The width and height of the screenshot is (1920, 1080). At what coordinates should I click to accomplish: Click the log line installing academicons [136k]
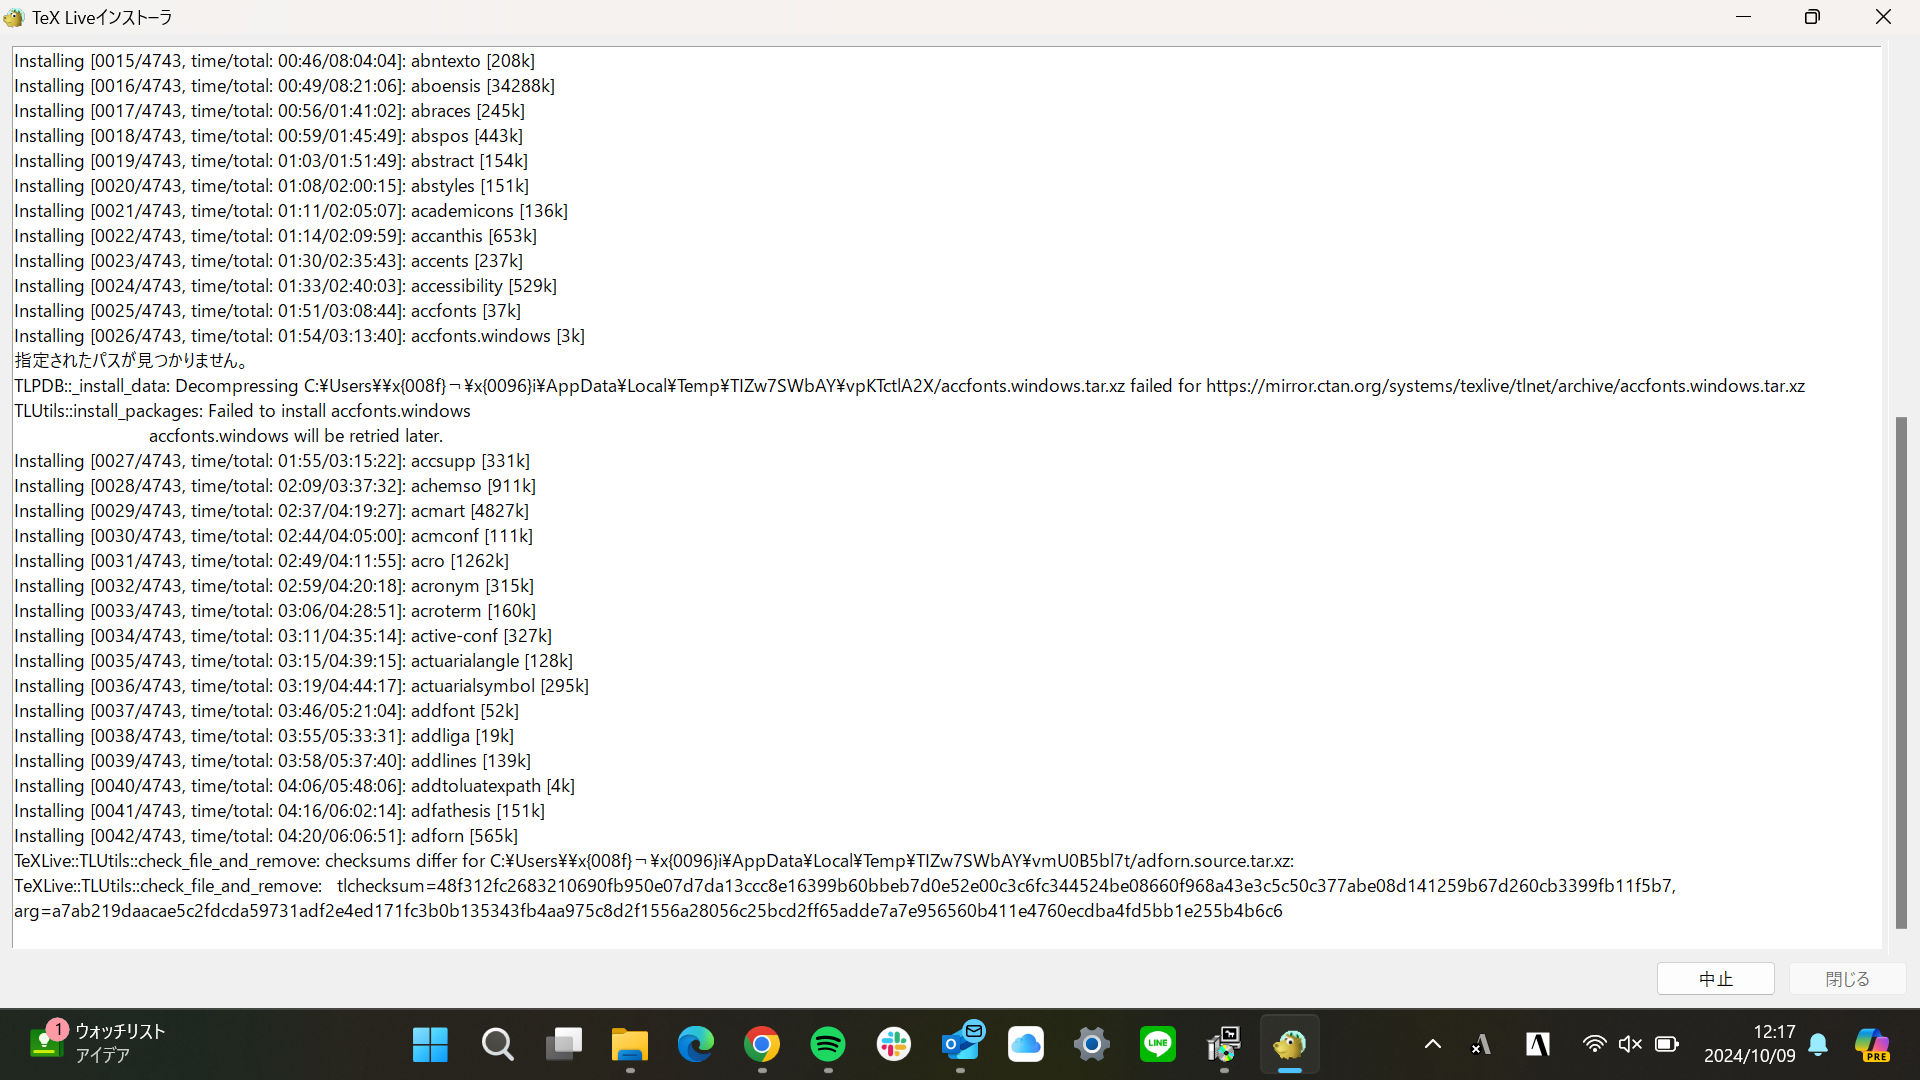click(291, 211)
